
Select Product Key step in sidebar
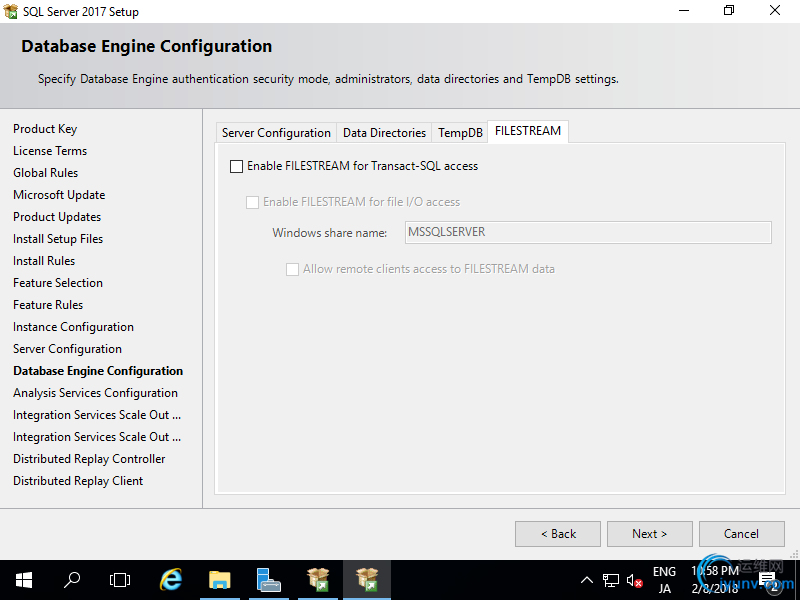[x=45, y=129]
